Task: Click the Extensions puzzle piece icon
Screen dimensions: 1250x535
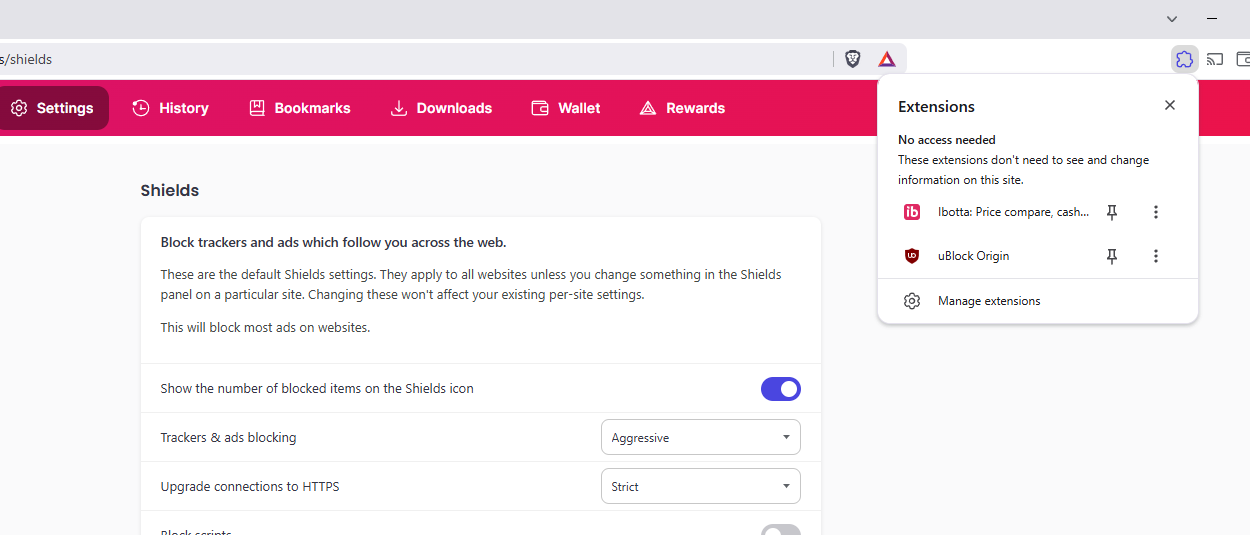Action: click(x=1184, y=59)
